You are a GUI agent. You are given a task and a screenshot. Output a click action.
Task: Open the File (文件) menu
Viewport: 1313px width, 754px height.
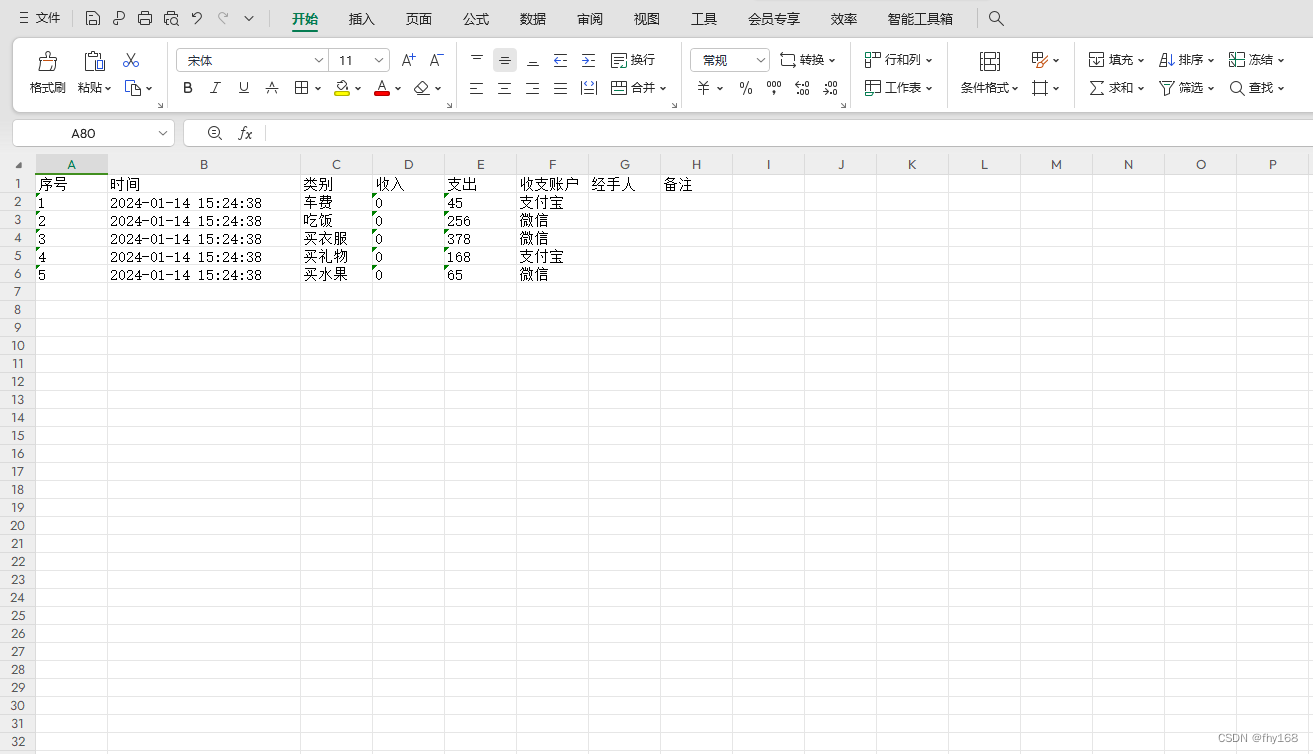tap(39, 18)
